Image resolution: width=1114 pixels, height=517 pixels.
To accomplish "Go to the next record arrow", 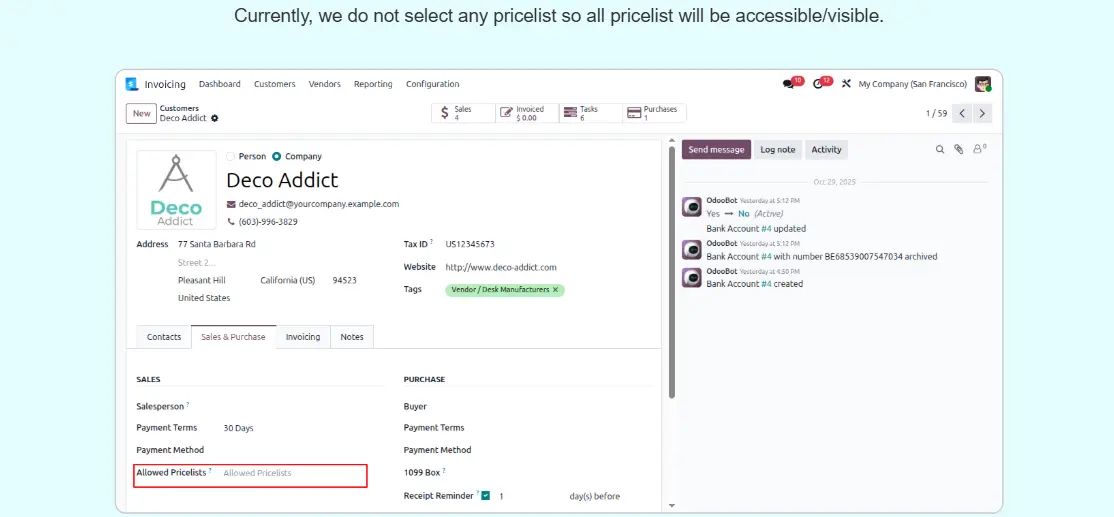I will pyautogui.click(x=982, y=113).
